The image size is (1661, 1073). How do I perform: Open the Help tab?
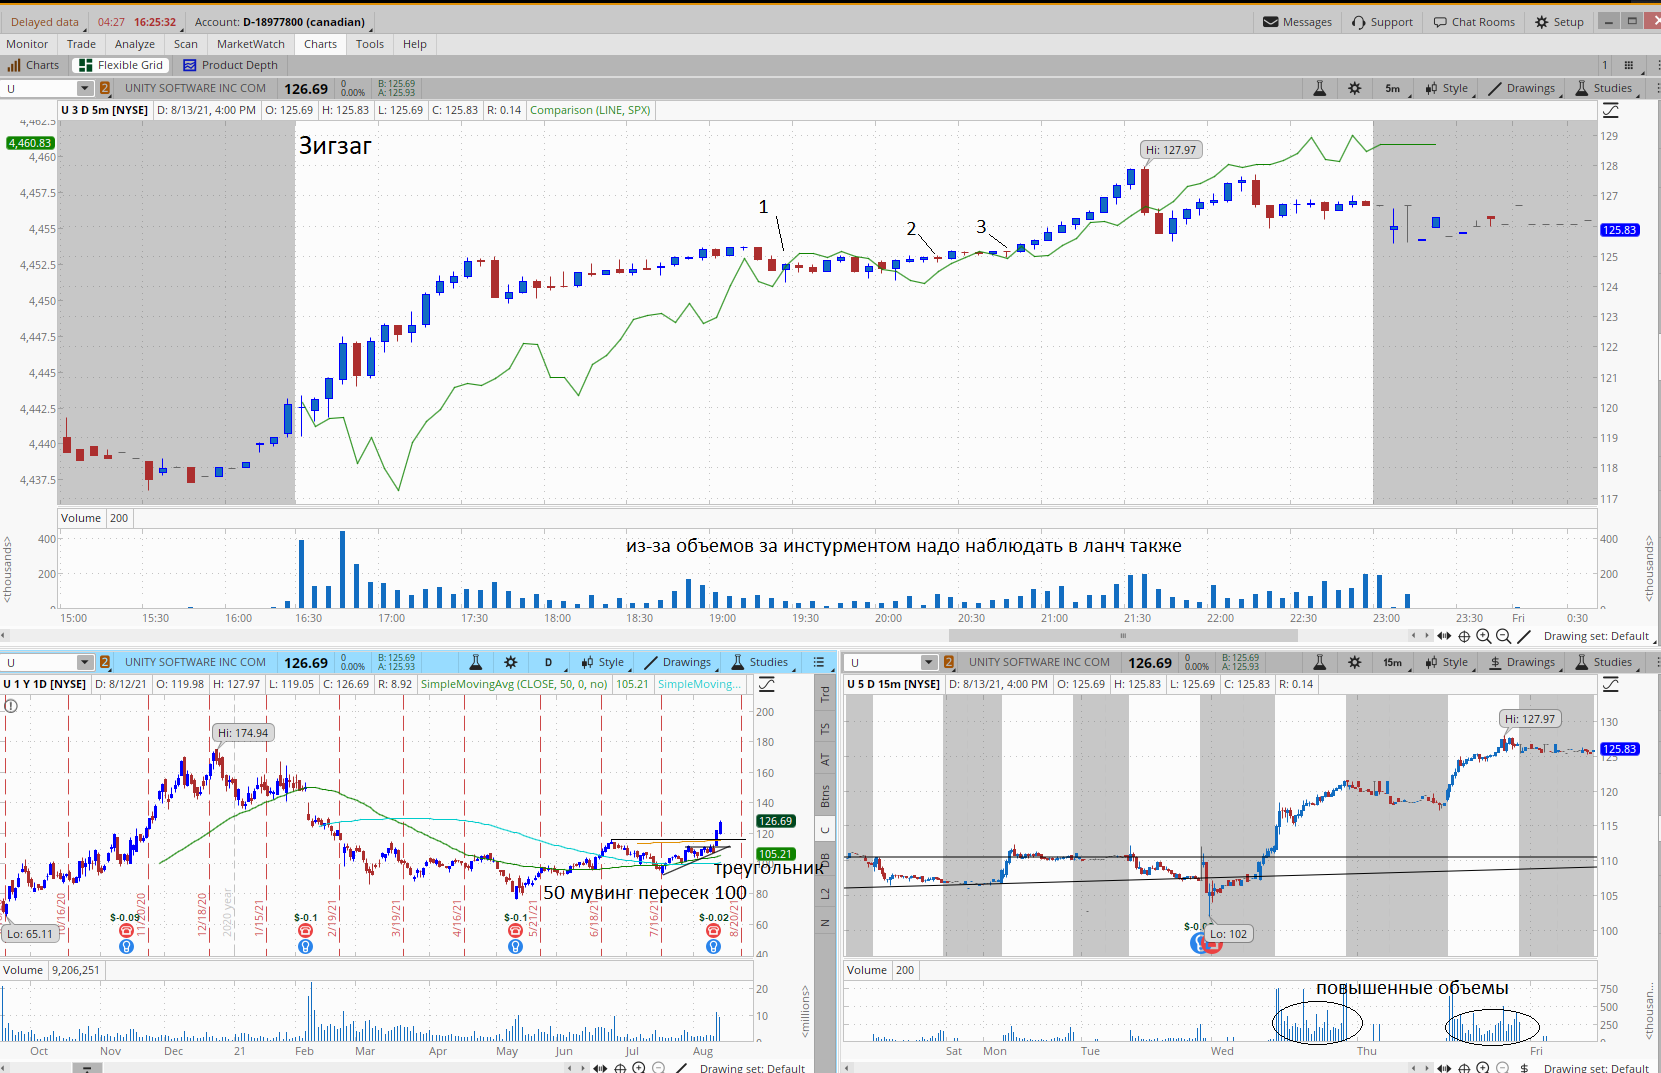[x=415, y=44]
